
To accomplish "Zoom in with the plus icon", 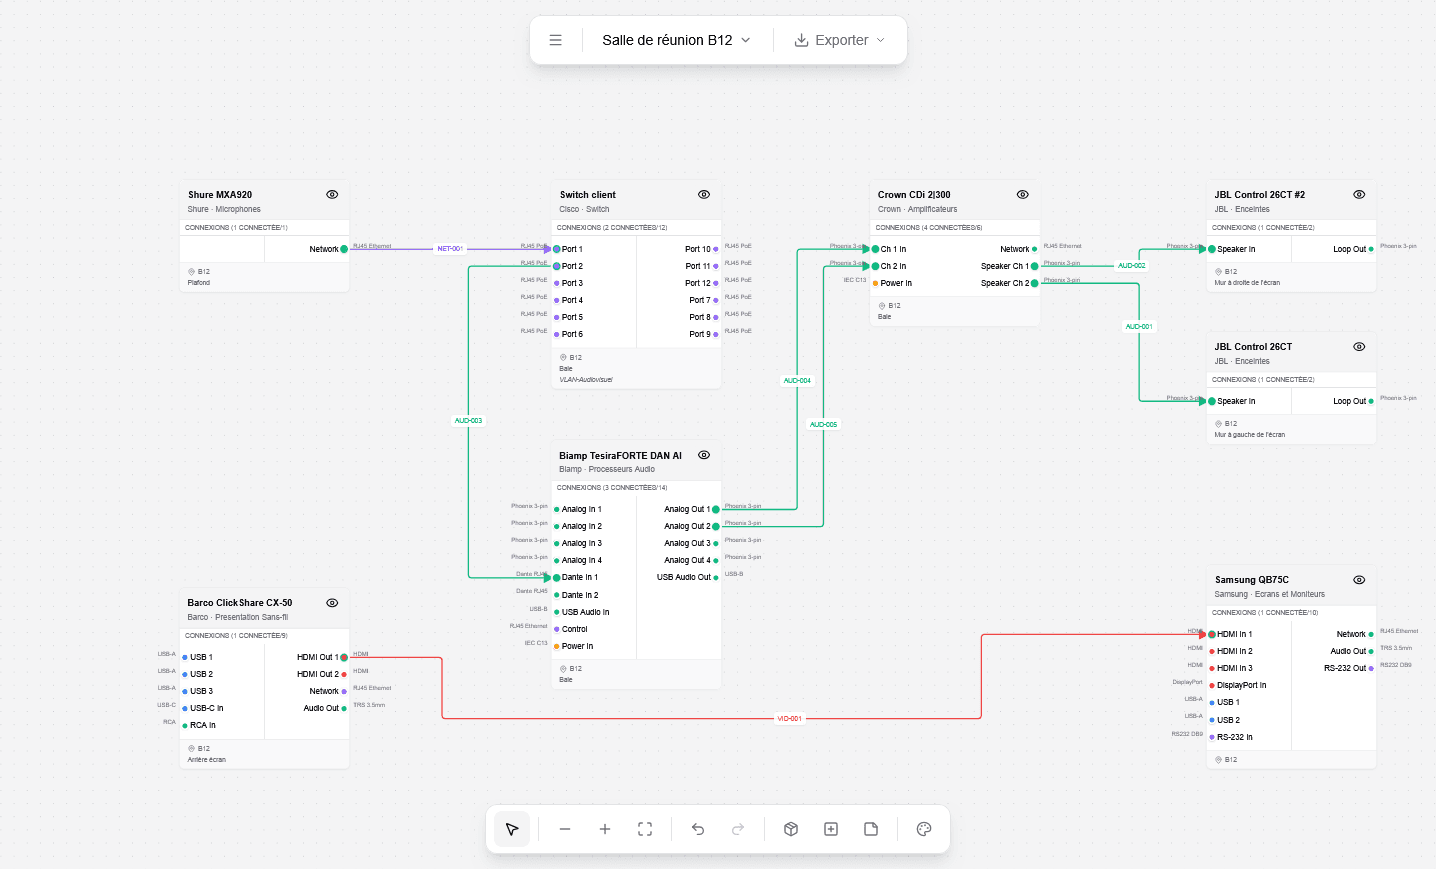I will tap(605, 829).
